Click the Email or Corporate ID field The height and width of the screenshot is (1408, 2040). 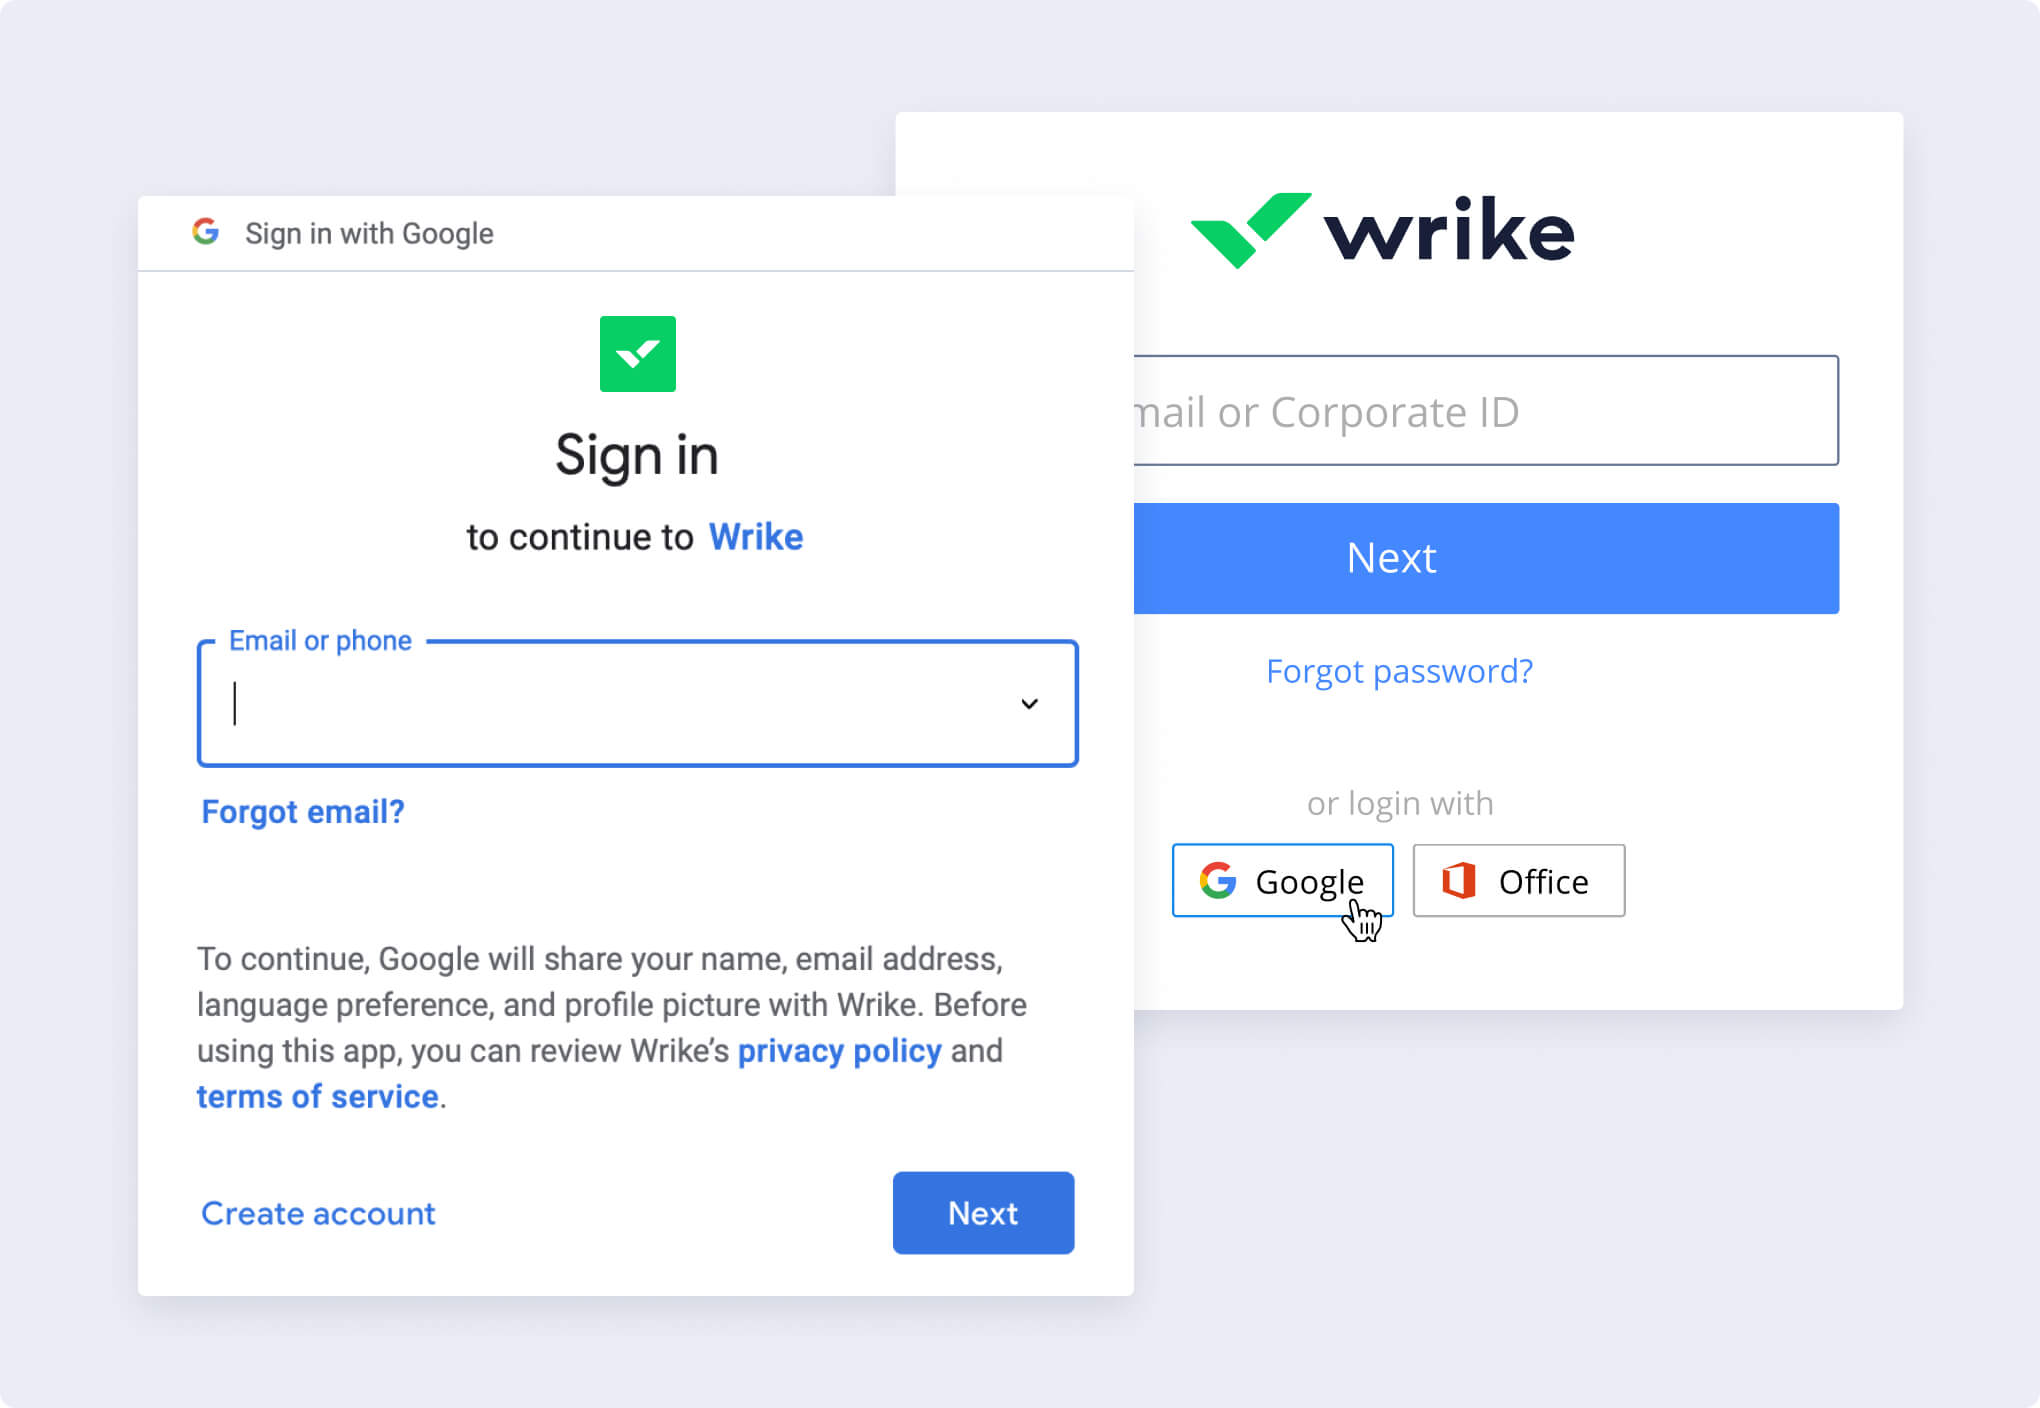click(1486, 411)
